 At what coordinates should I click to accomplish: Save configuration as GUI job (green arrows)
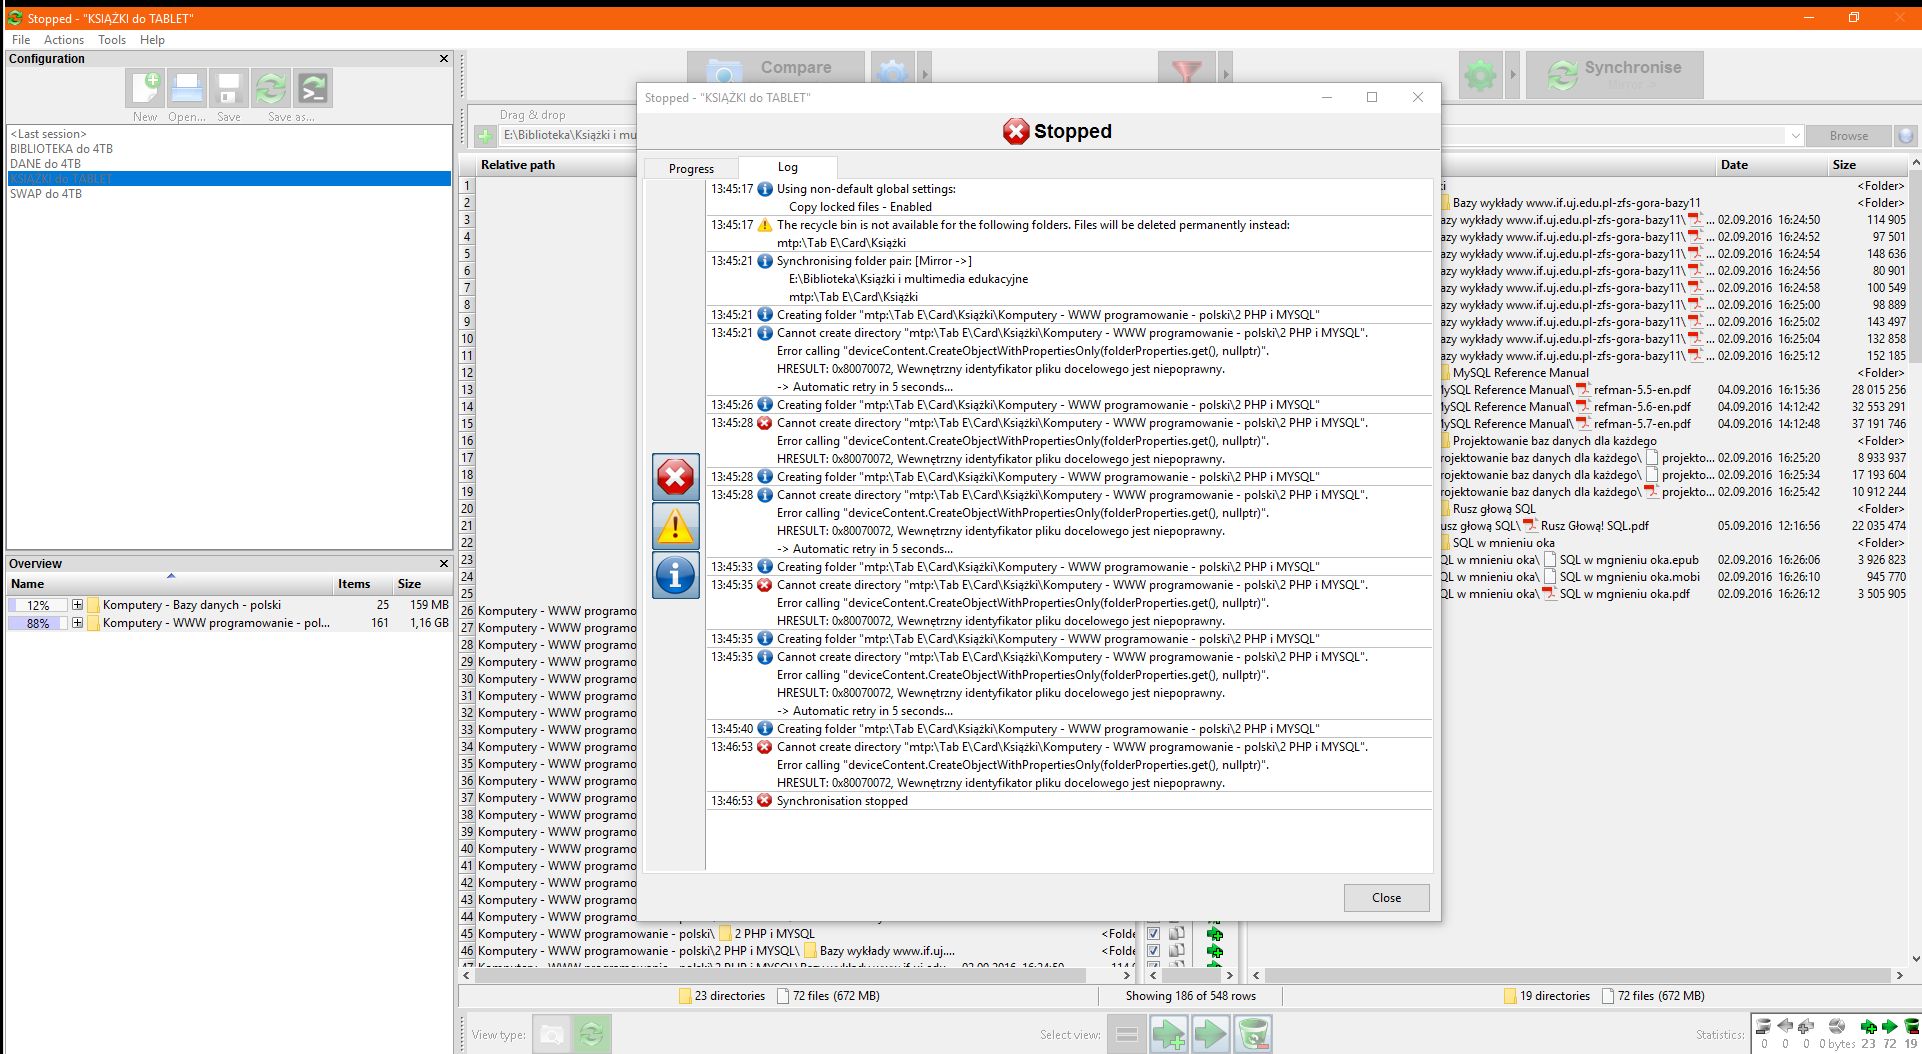[271, 89]
